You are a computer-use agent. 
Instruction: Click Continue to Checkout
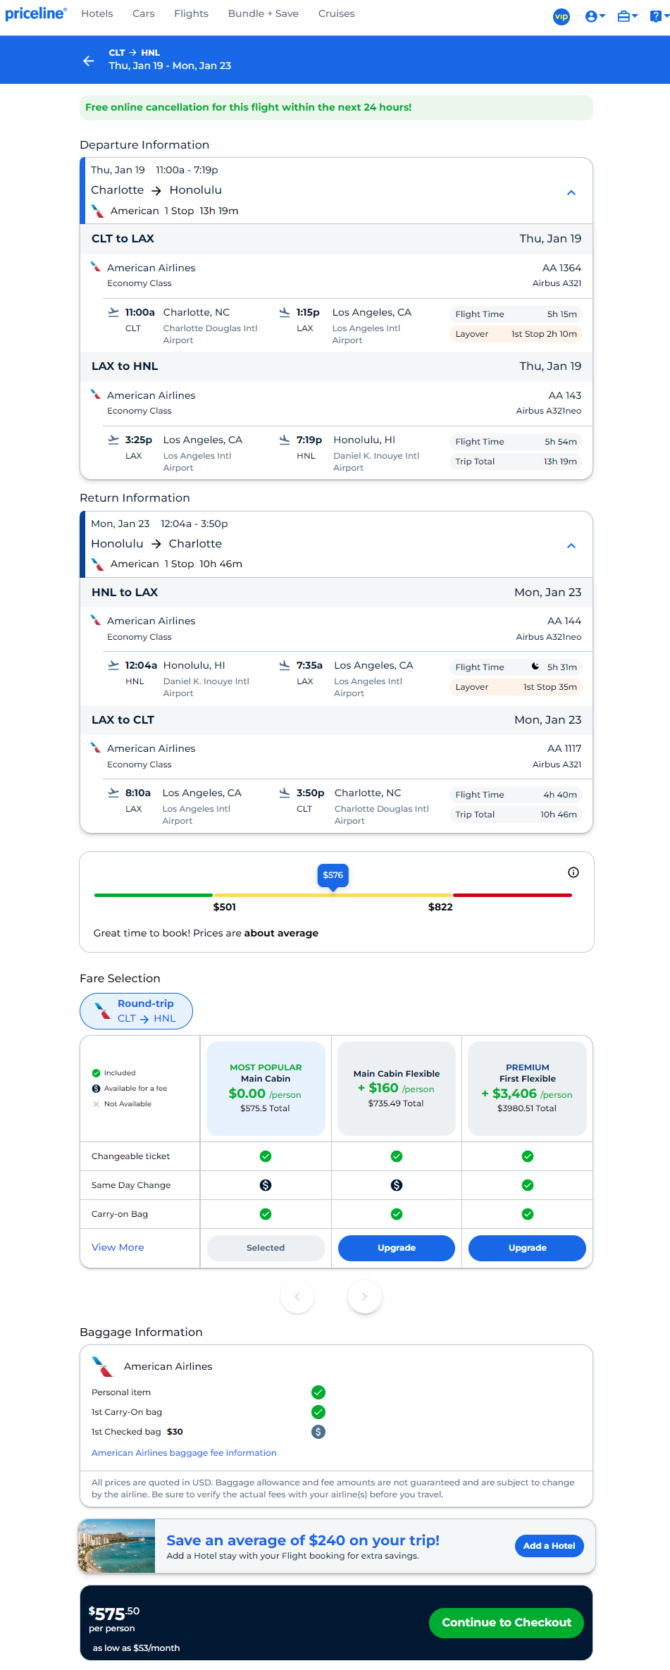point(507,1622)
